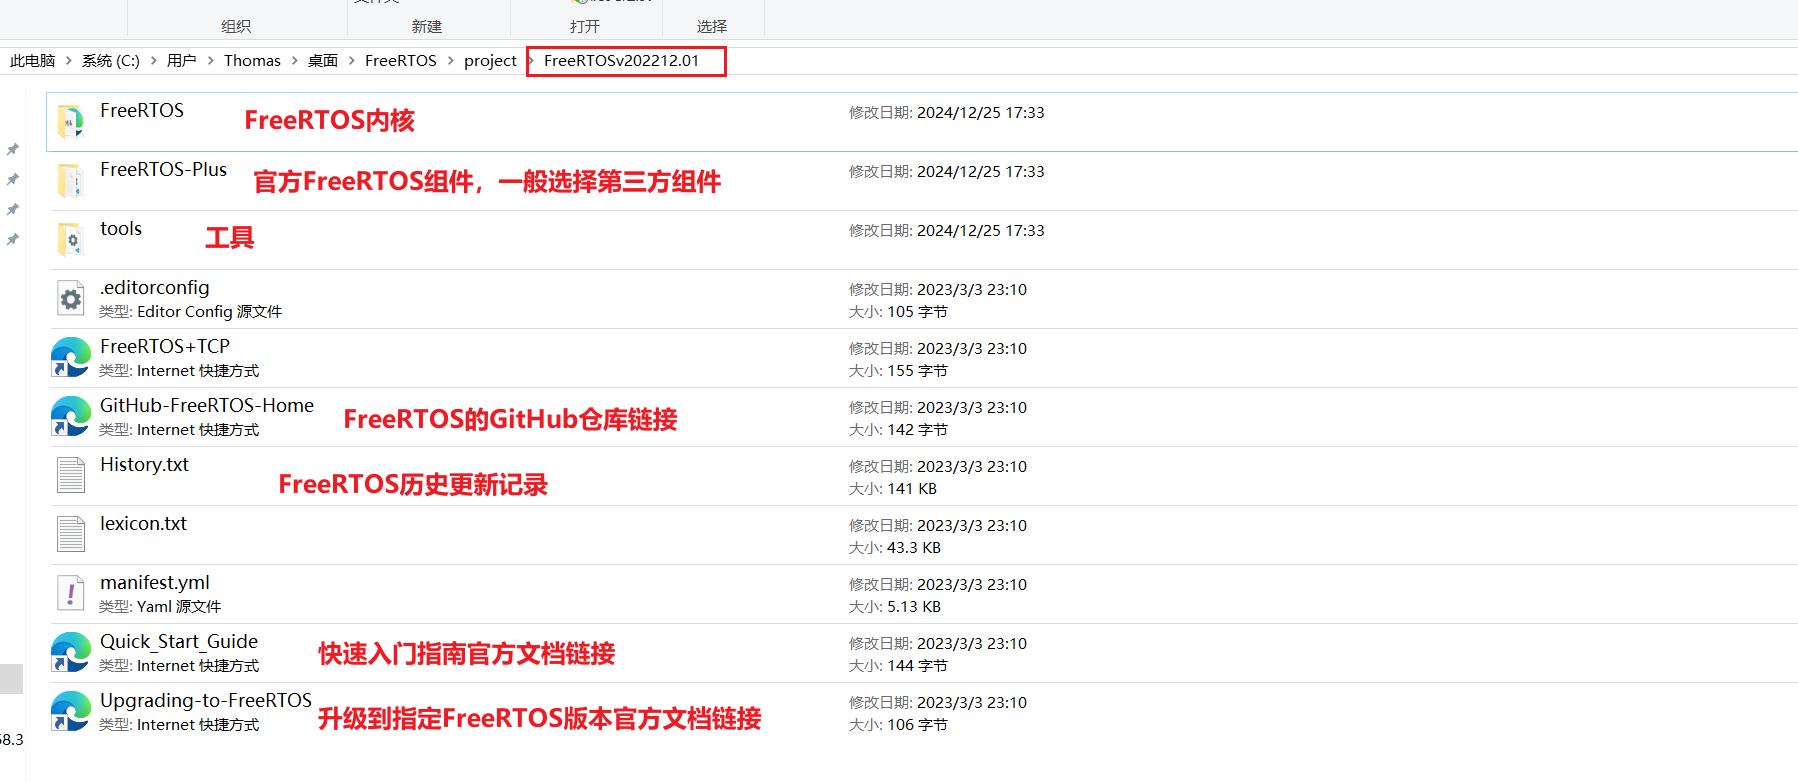Viewport: 1798px width, 782px height.
Task: Expand the chevron after project breadcrumb
Action: click(530, 61)
